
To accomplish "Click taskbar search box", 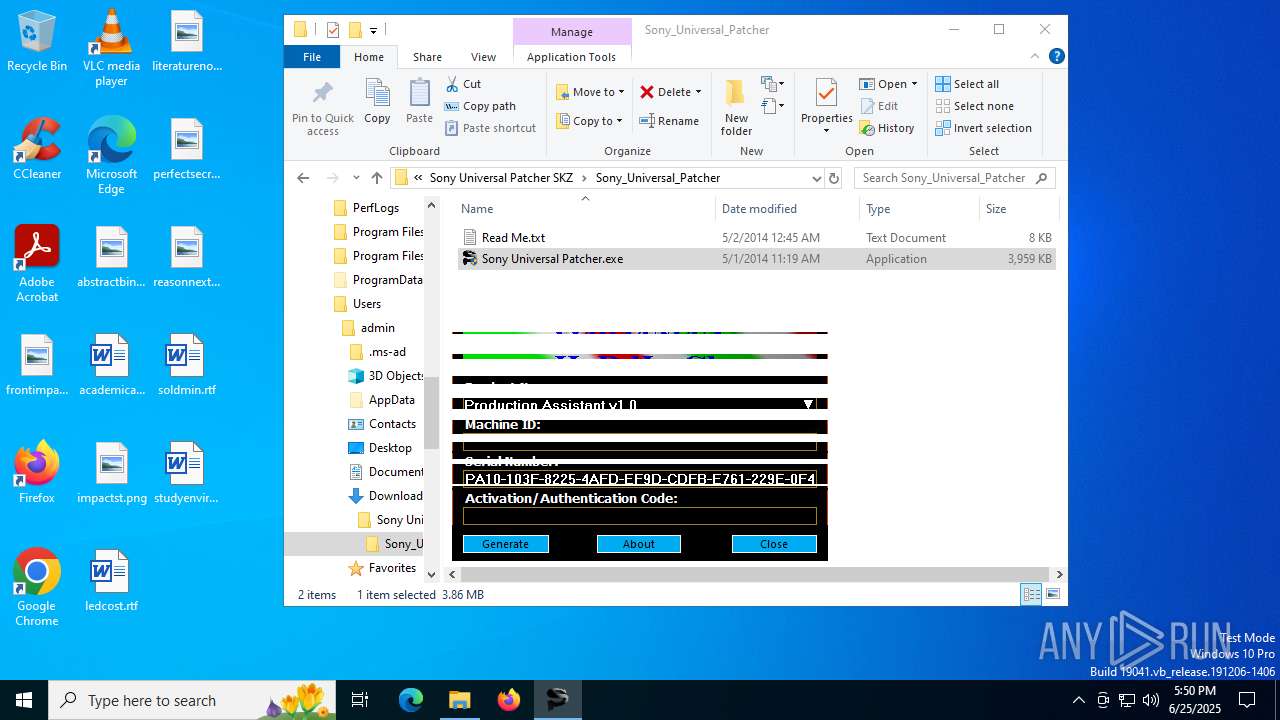I will click(192, 700).
